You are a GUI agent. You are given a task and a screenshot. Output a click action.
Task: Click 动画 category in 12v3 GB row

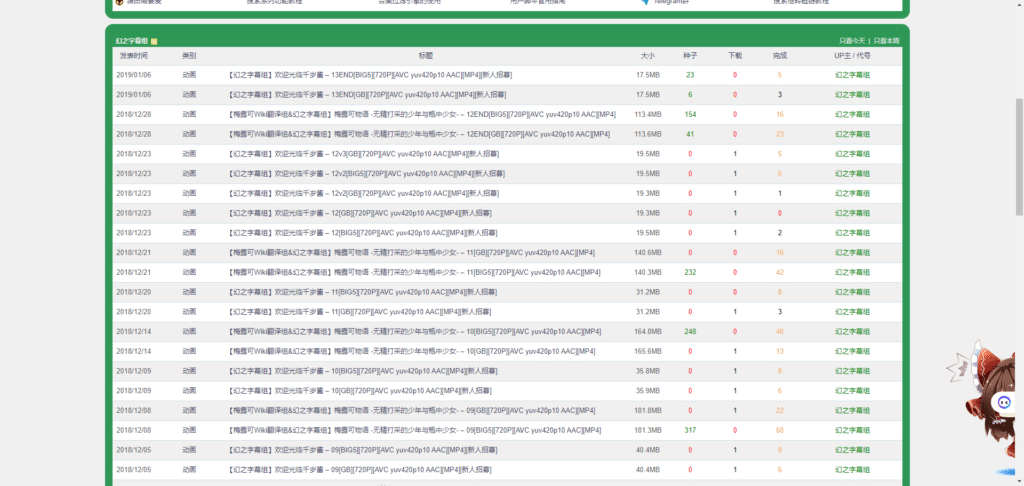coord(189,154)
